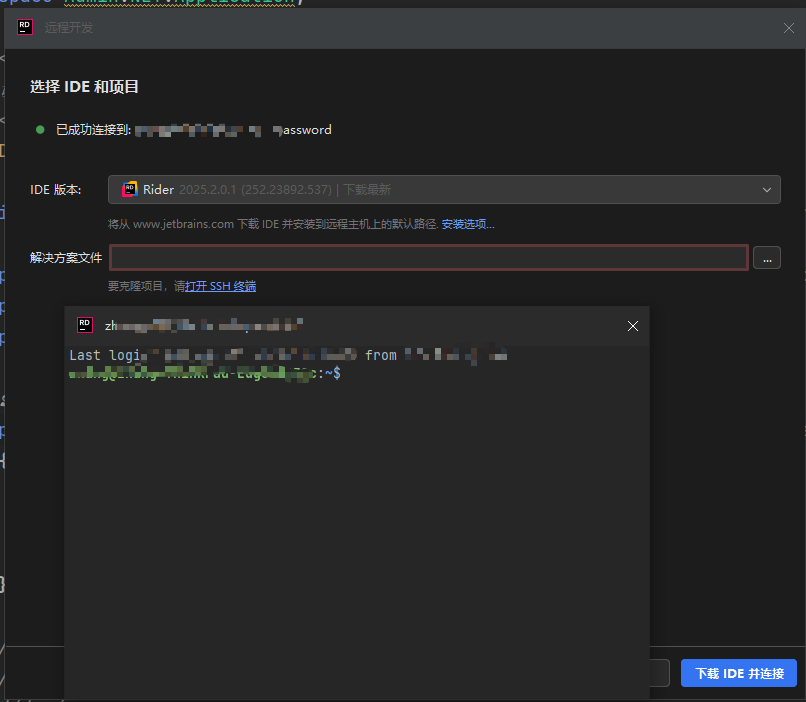Close the SSH terminal popup window

point(632,326)
